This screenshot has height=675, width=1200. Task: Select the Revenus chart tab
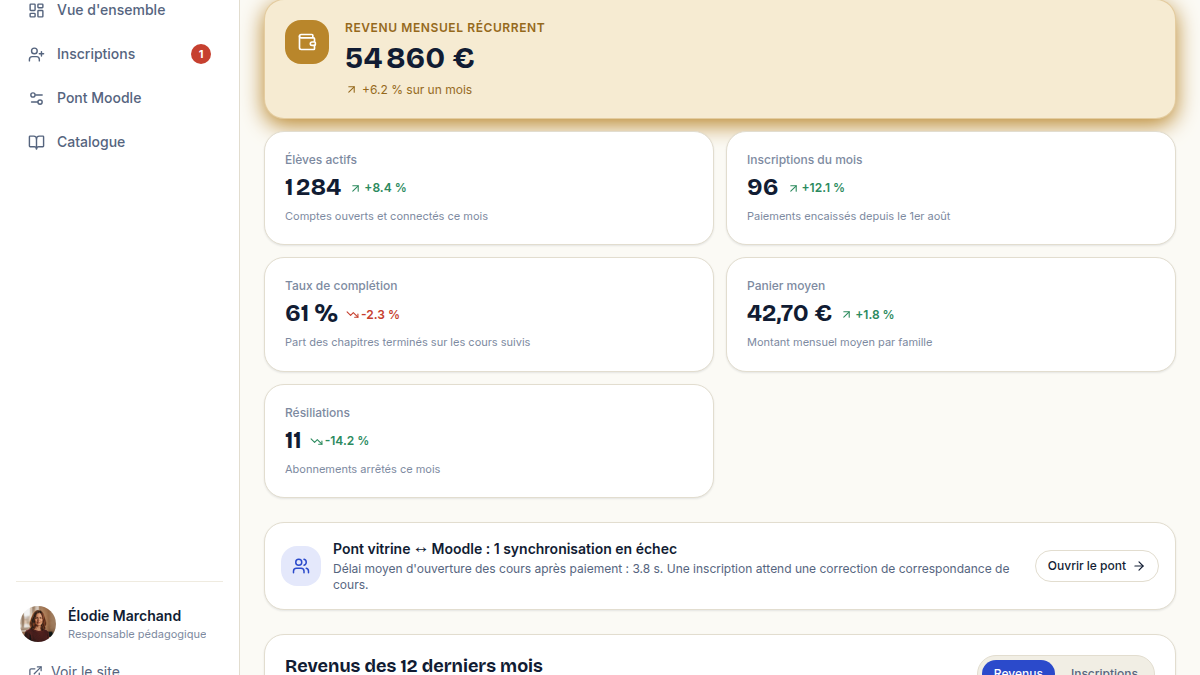click(1018, 672)
